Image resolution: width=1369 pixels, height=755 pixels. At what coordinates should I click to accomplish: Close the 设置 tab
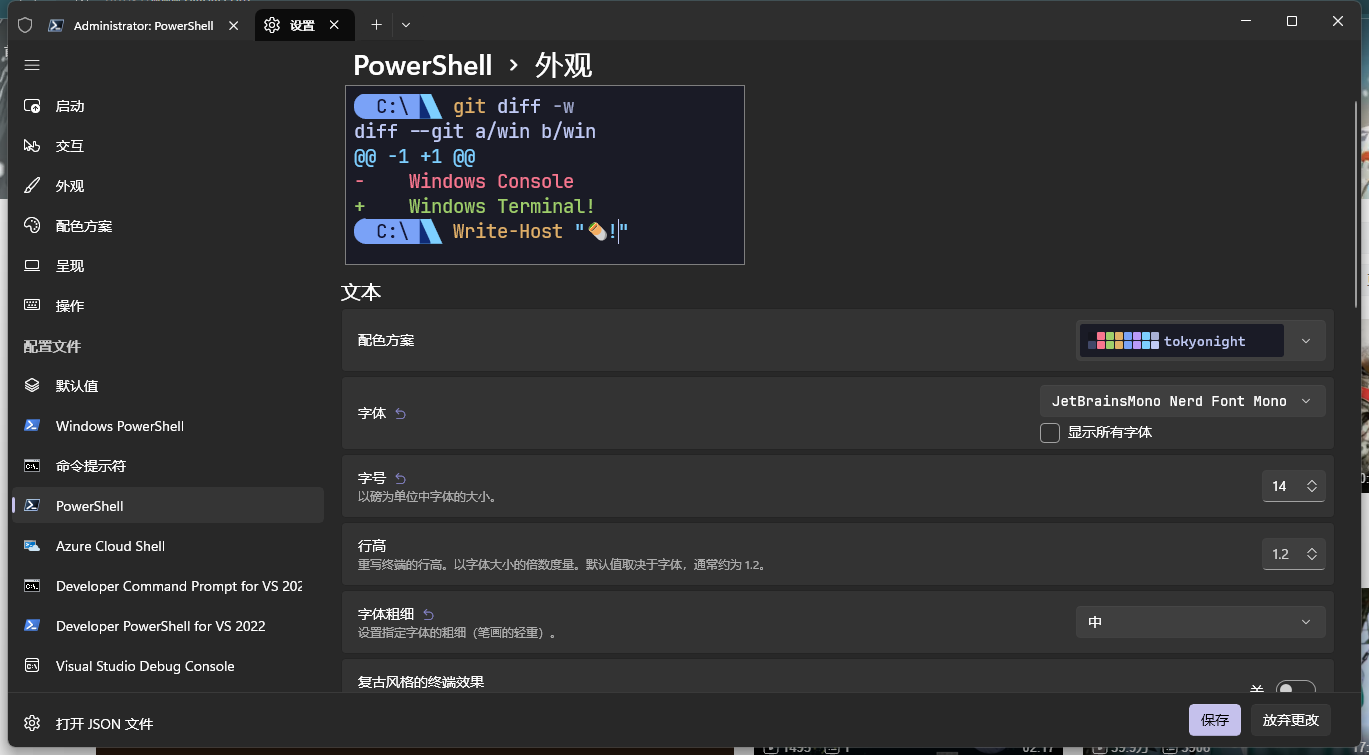335,25
